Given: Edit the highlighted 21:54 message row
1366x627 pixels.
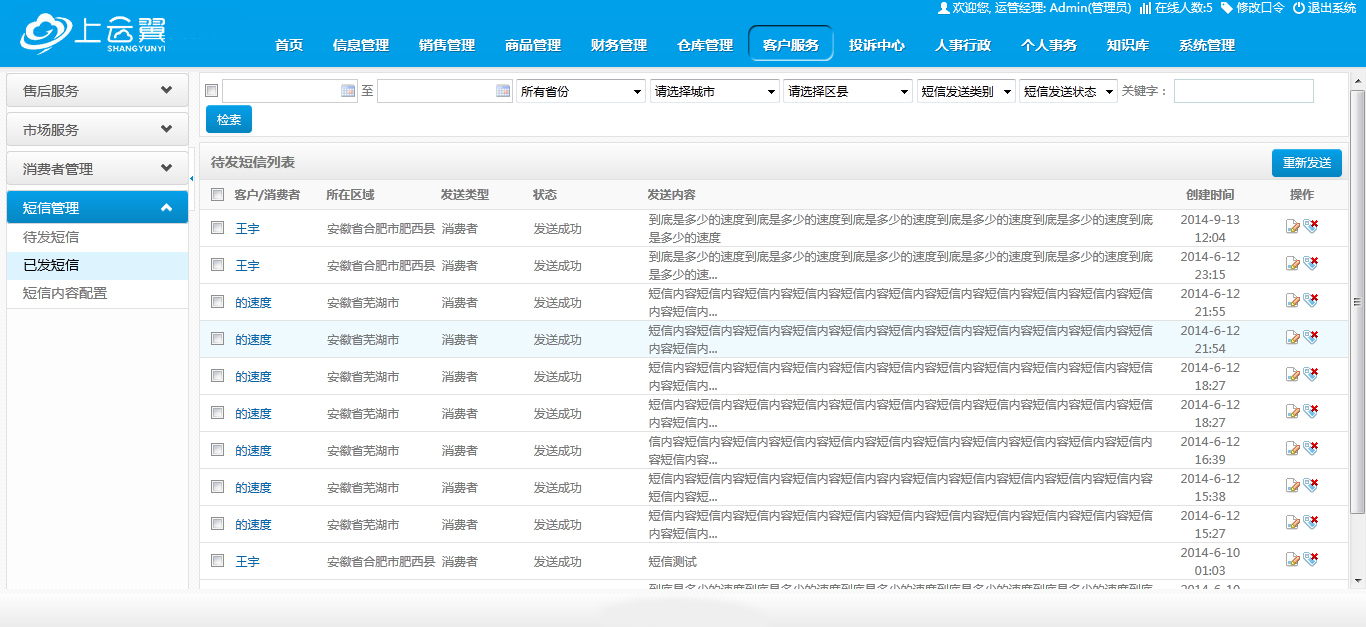Looking at the screenshot, I should (x=1293, y=338).
